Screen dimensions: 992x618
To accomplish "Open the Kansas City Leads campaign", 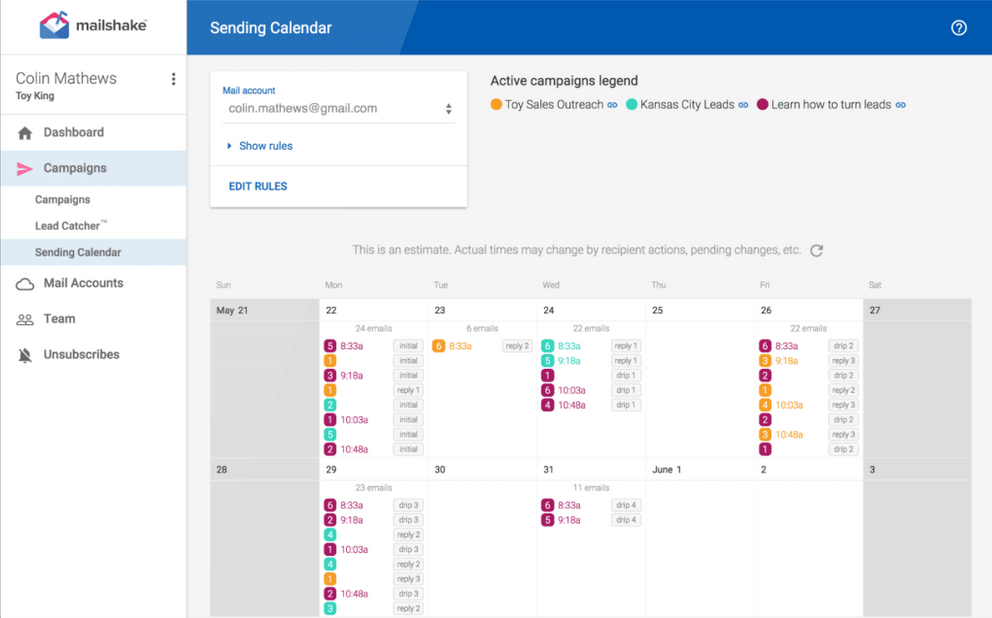I will click(x=687, y=105).
